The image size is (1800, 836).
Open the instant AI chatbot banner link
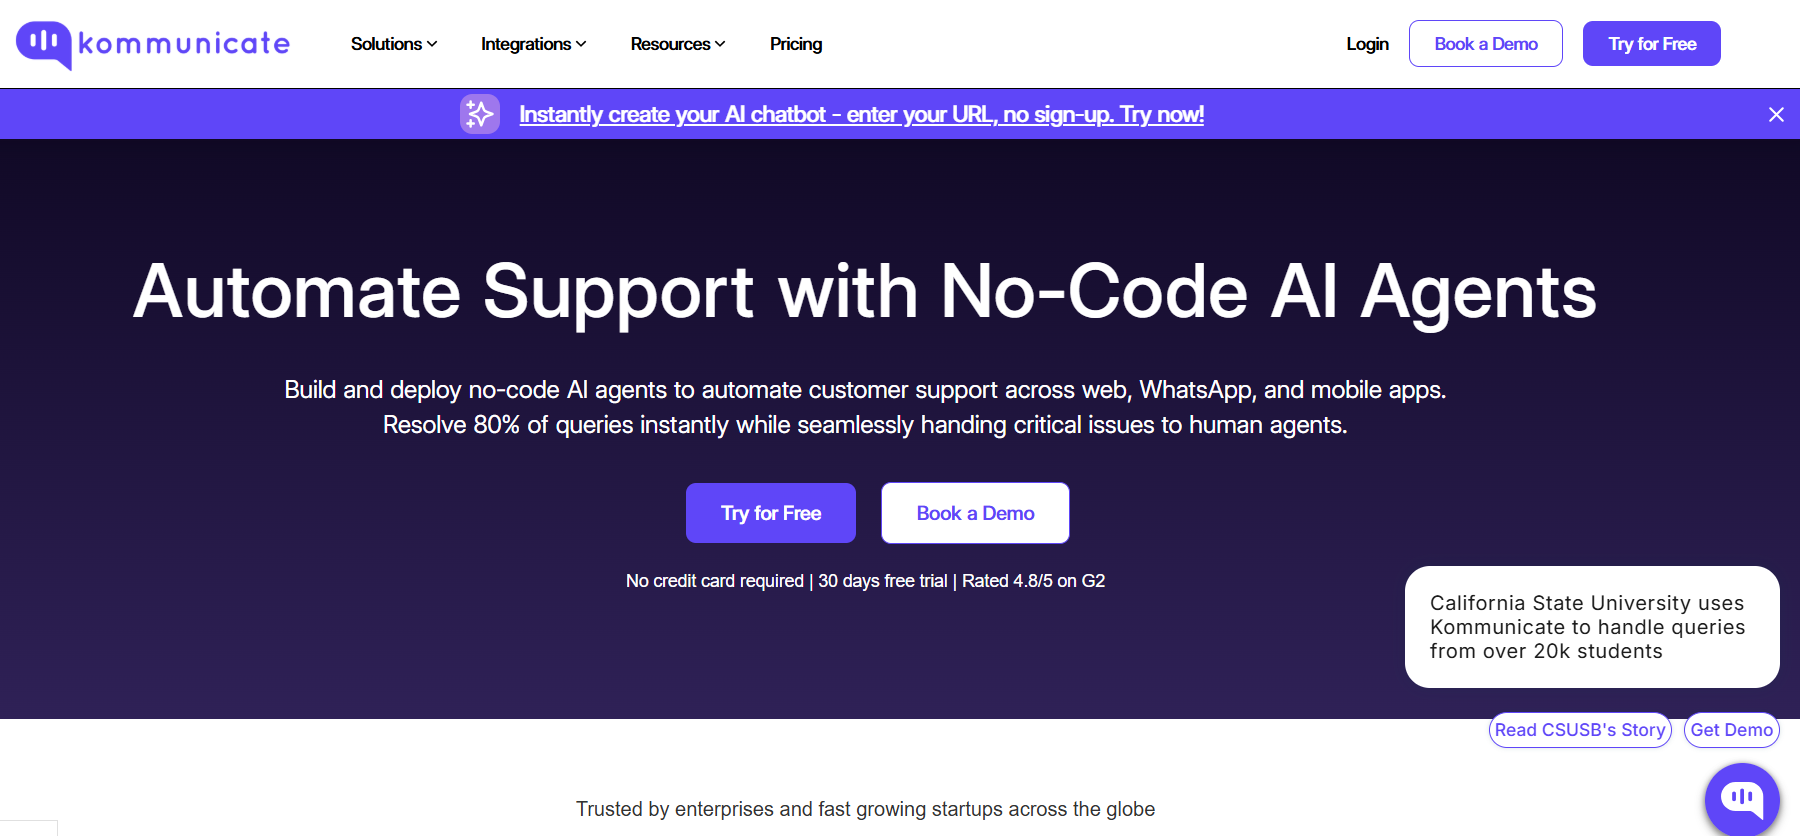click(x=861, y=115)
